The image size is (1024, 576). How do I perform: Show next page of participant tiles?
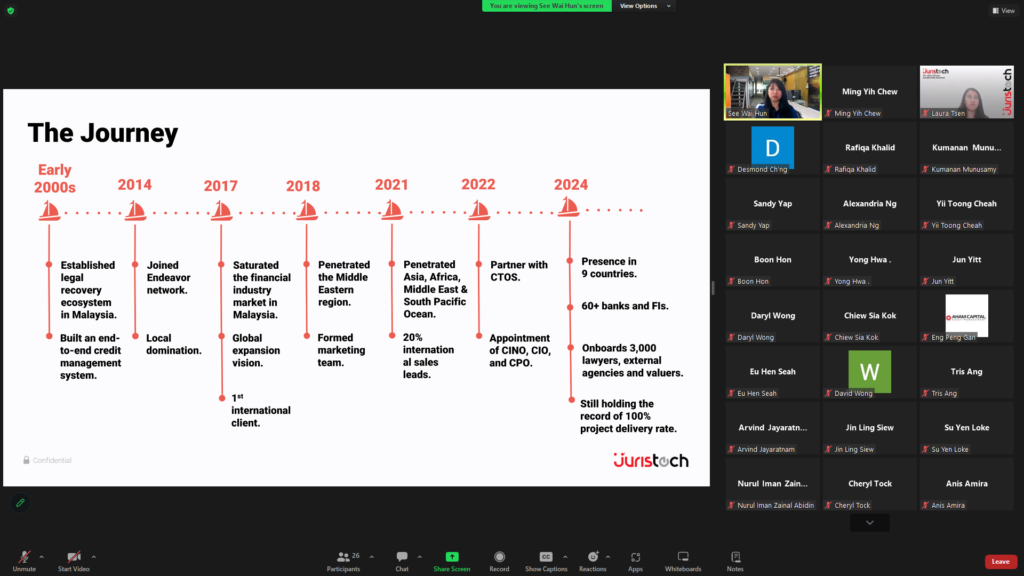(869, 522)
